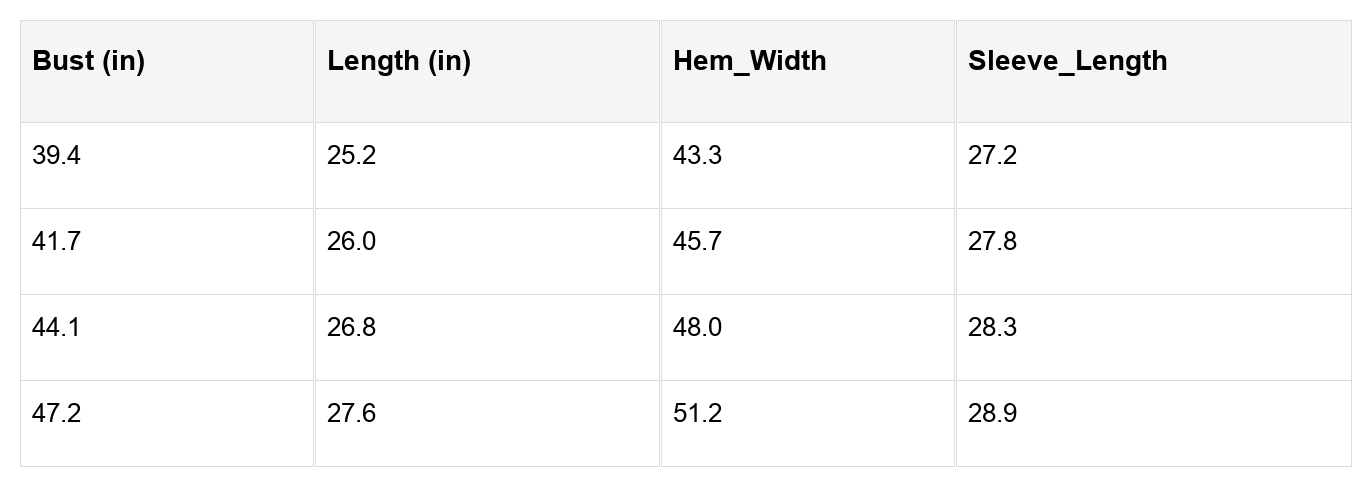Screen dimensions: 1371x486
Task: Select the bust value 39.4
Action: (56, 156)
